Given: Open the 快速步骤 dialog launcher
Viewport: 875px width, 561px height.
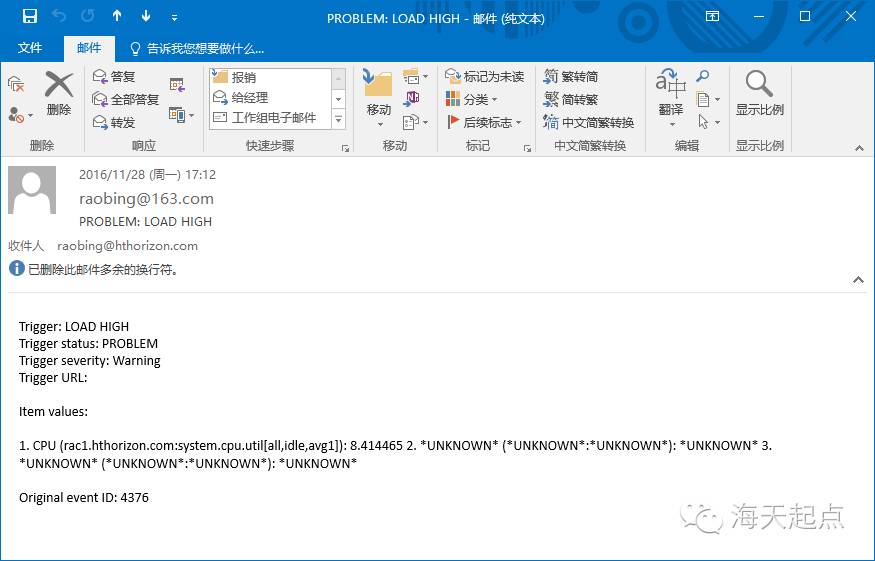Looking at the screenshot, I should click(345, 148).
